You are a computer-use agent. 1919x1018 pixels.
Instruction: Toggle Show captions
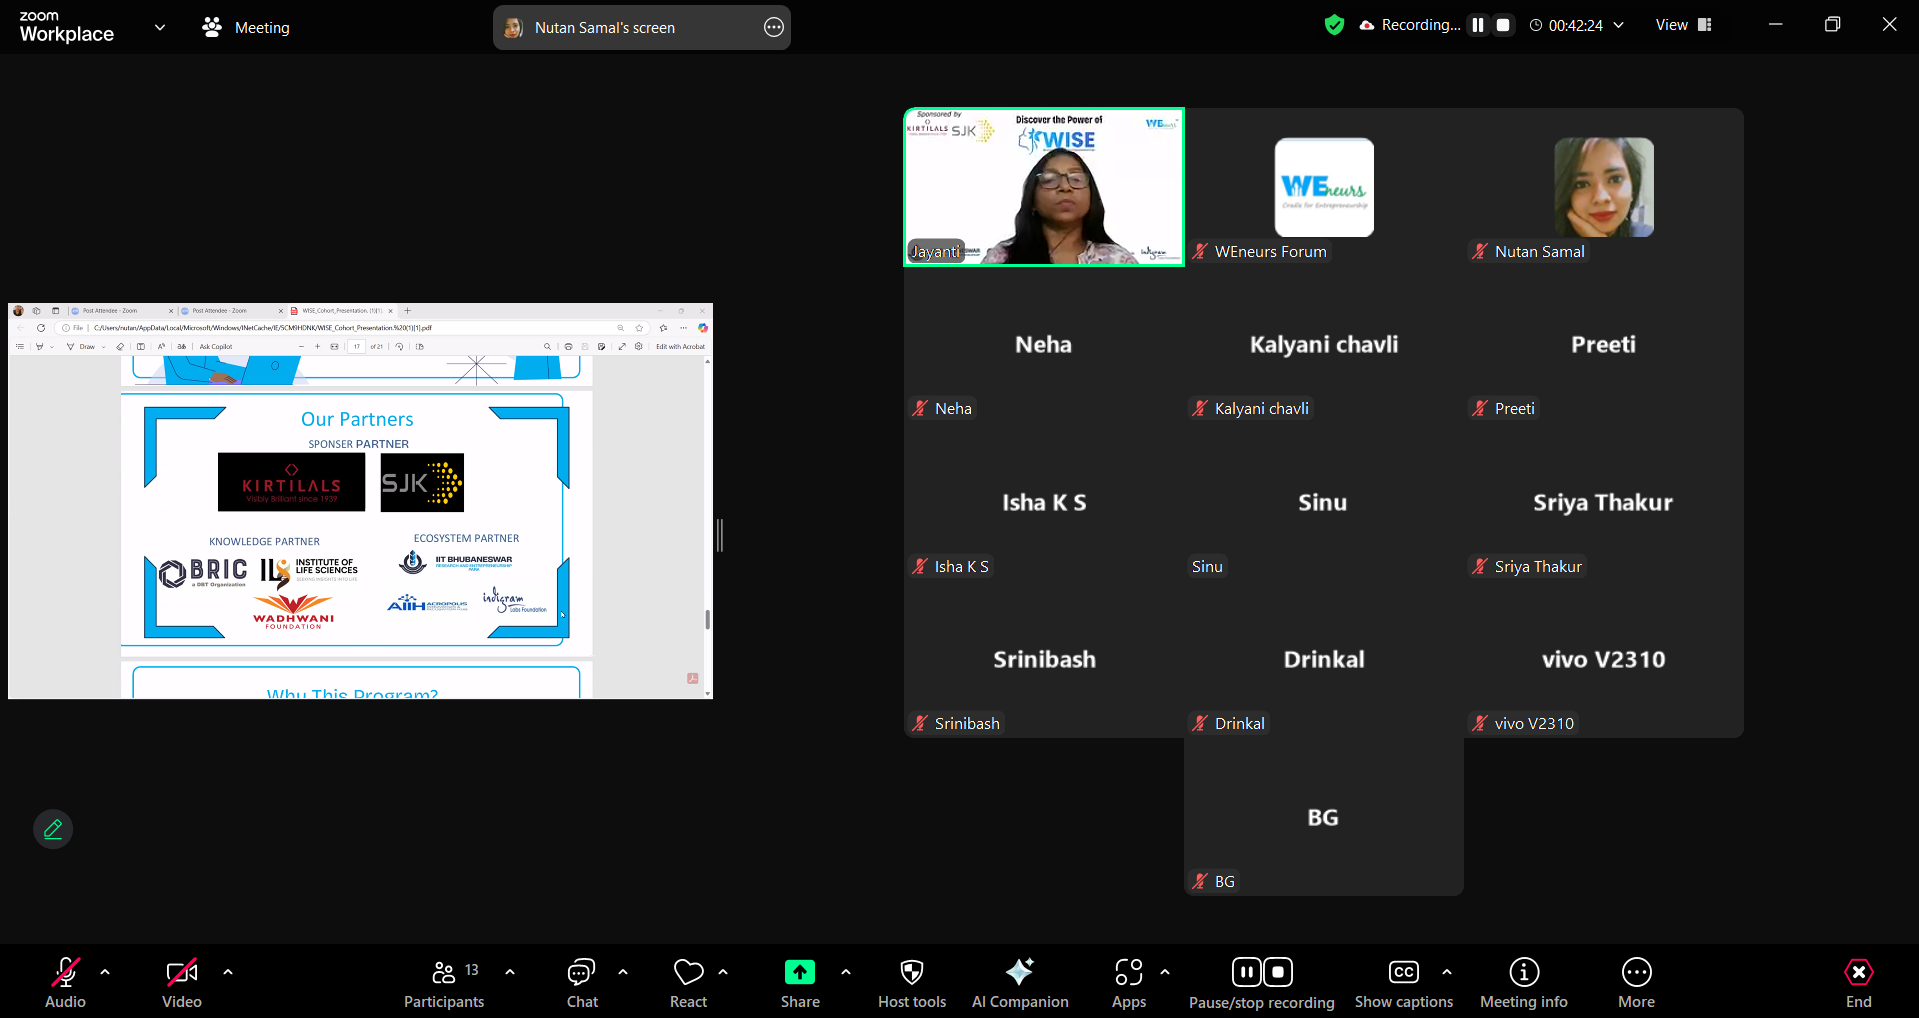[1403, 983]
